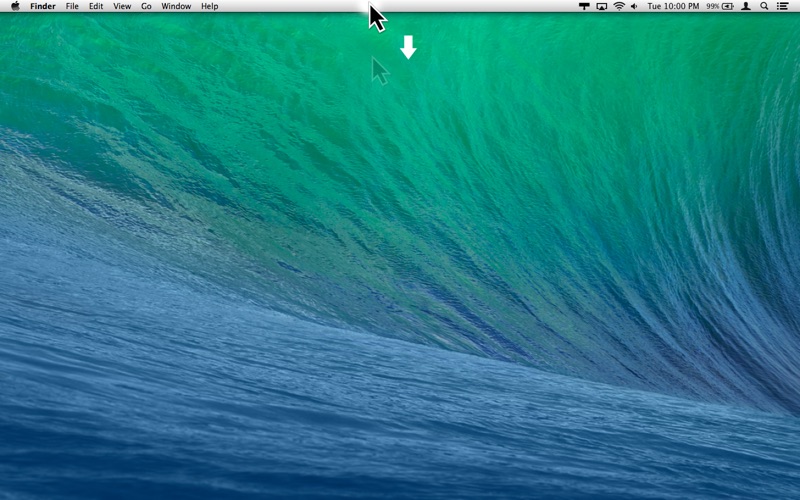Open the AirPlay display menu
Viewport: 800px width, 500px height.
602,6
